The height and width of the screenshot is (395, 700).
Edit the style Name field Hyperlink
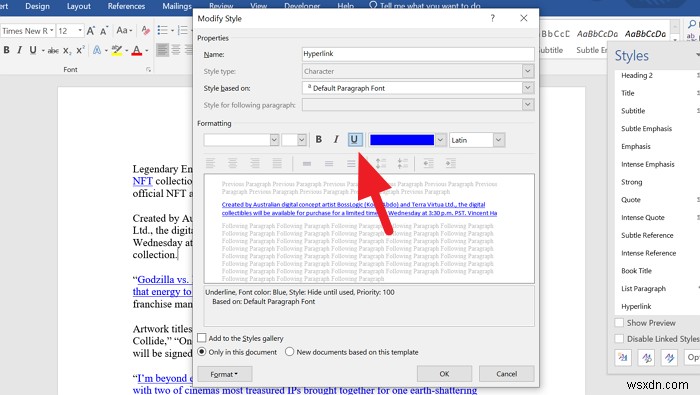click(x=418, y=54)
